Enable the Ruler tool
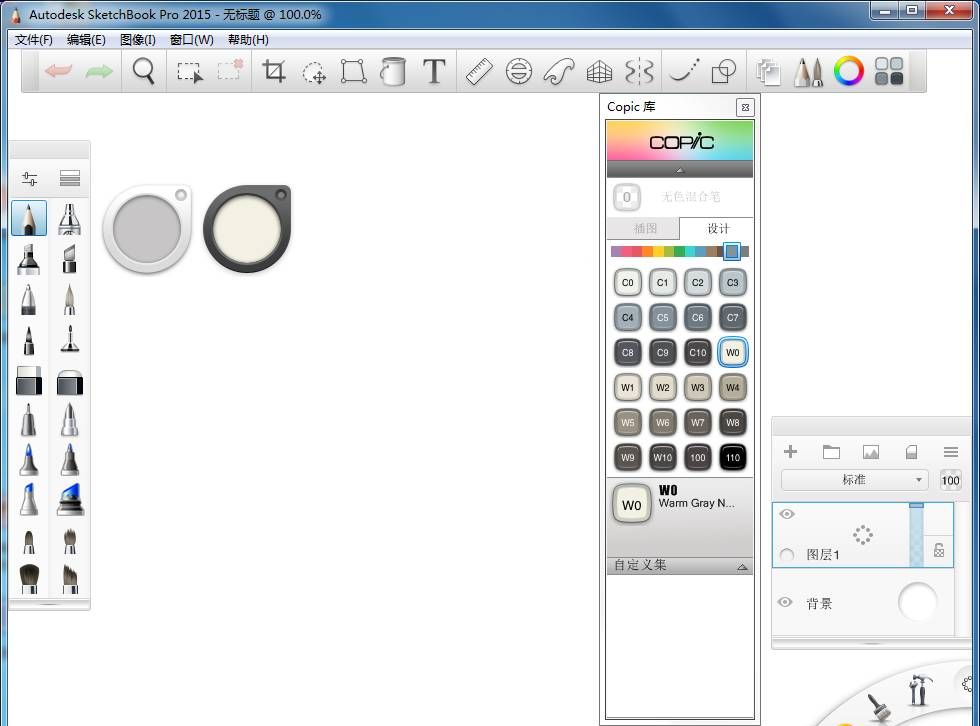The height and width of the screenshot is (726, 980). tap(479, 71)
